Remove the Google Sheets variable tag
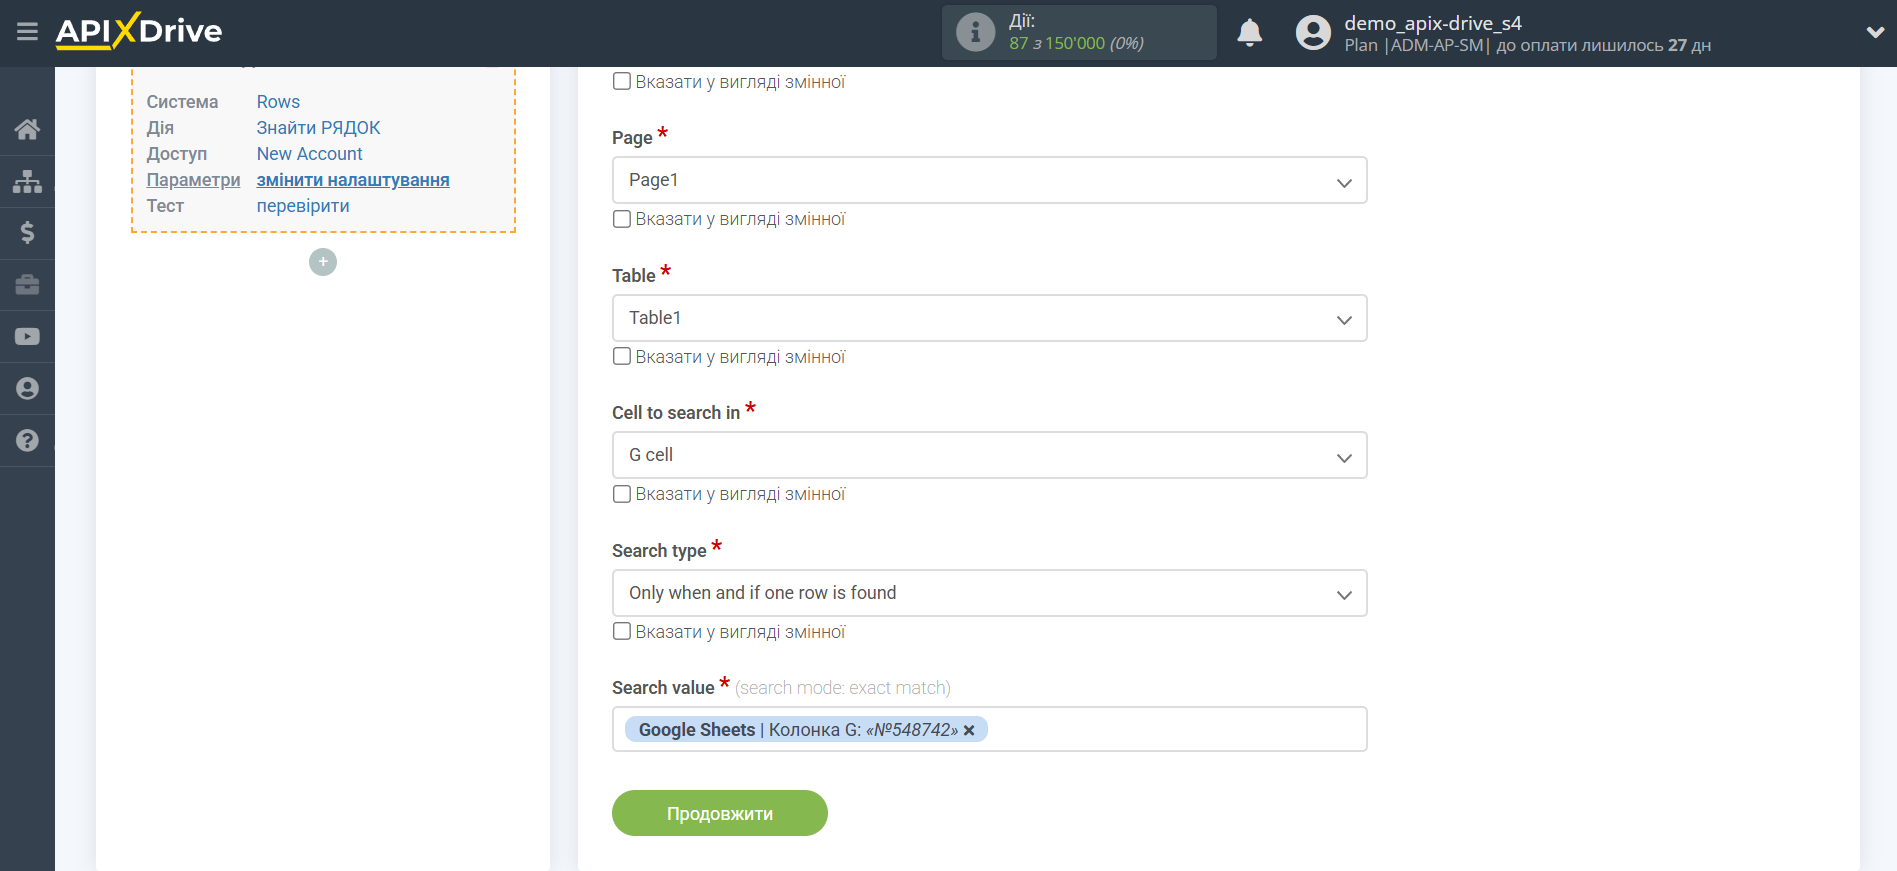The height and width of the screenshot is (871, 1897). [969, 730]
